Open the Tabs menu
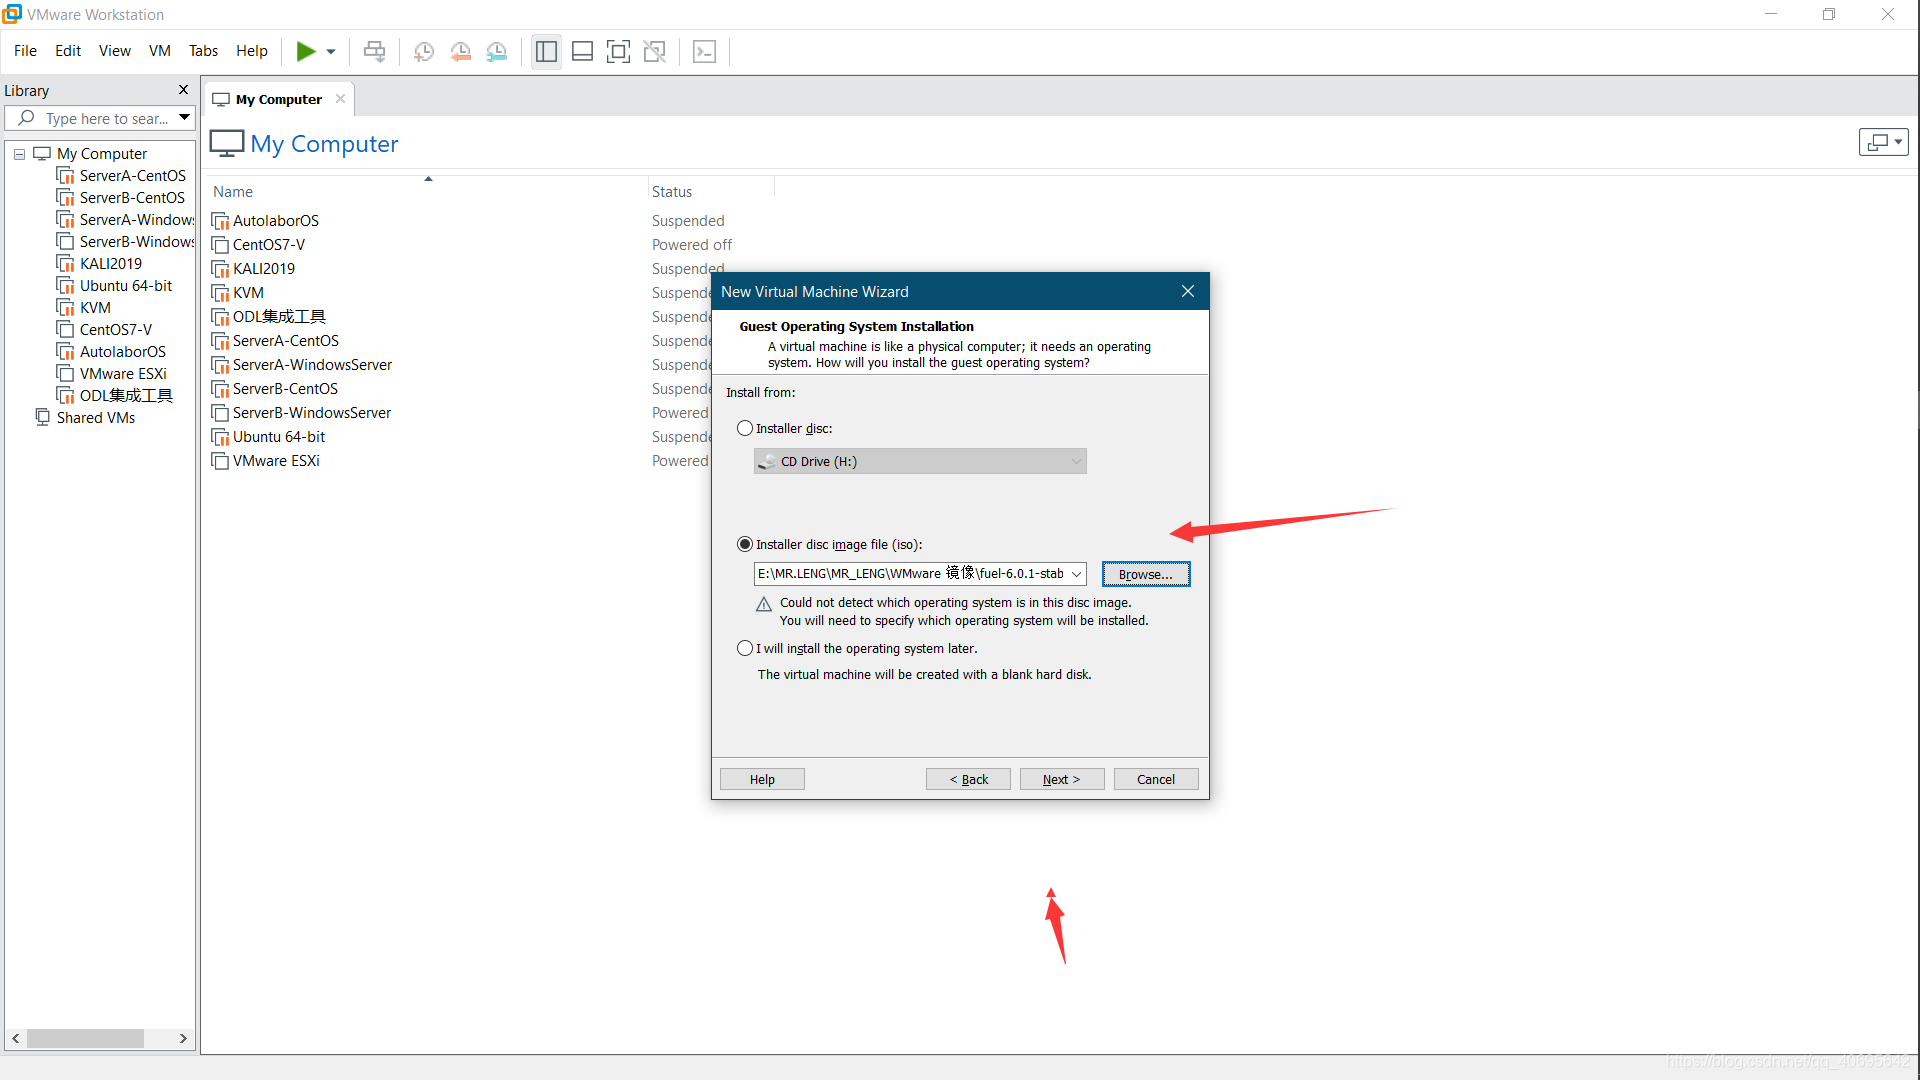The height and width of the screenshot is (1080, 1920). coord(203,51)
